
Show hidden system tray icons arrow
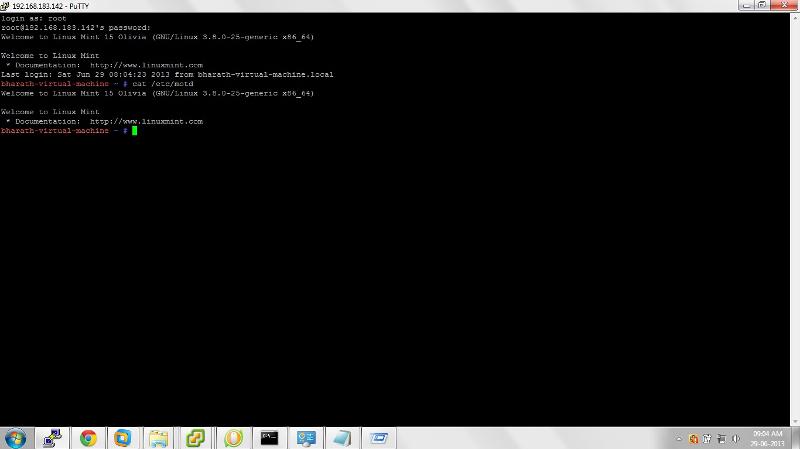click(x=679, y=439)
